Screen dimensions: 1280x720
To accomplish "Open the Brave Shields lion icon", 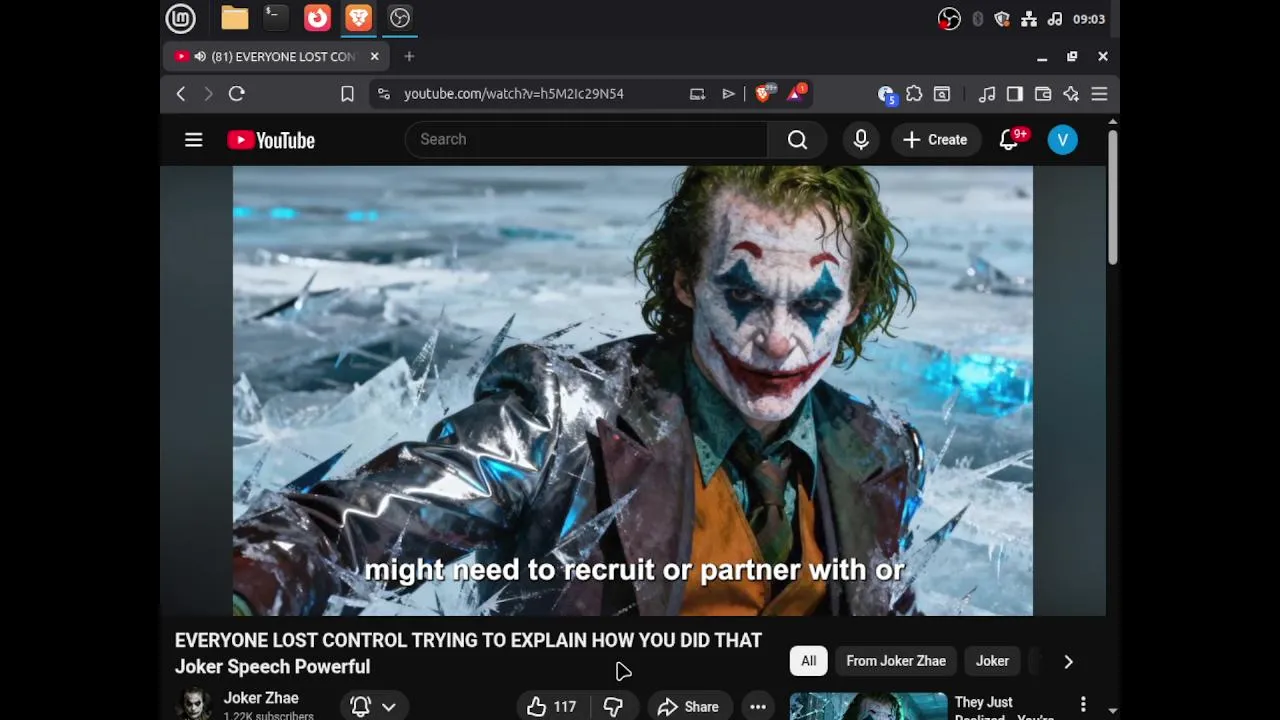I will pos(764,94).
